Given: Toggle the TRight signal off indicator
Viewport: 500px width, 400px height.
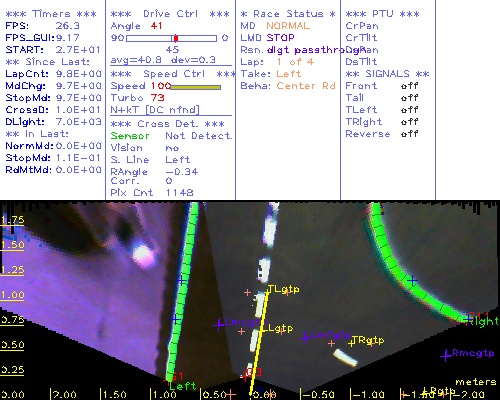Looking at the screenshot, I should tap(410, 122).
